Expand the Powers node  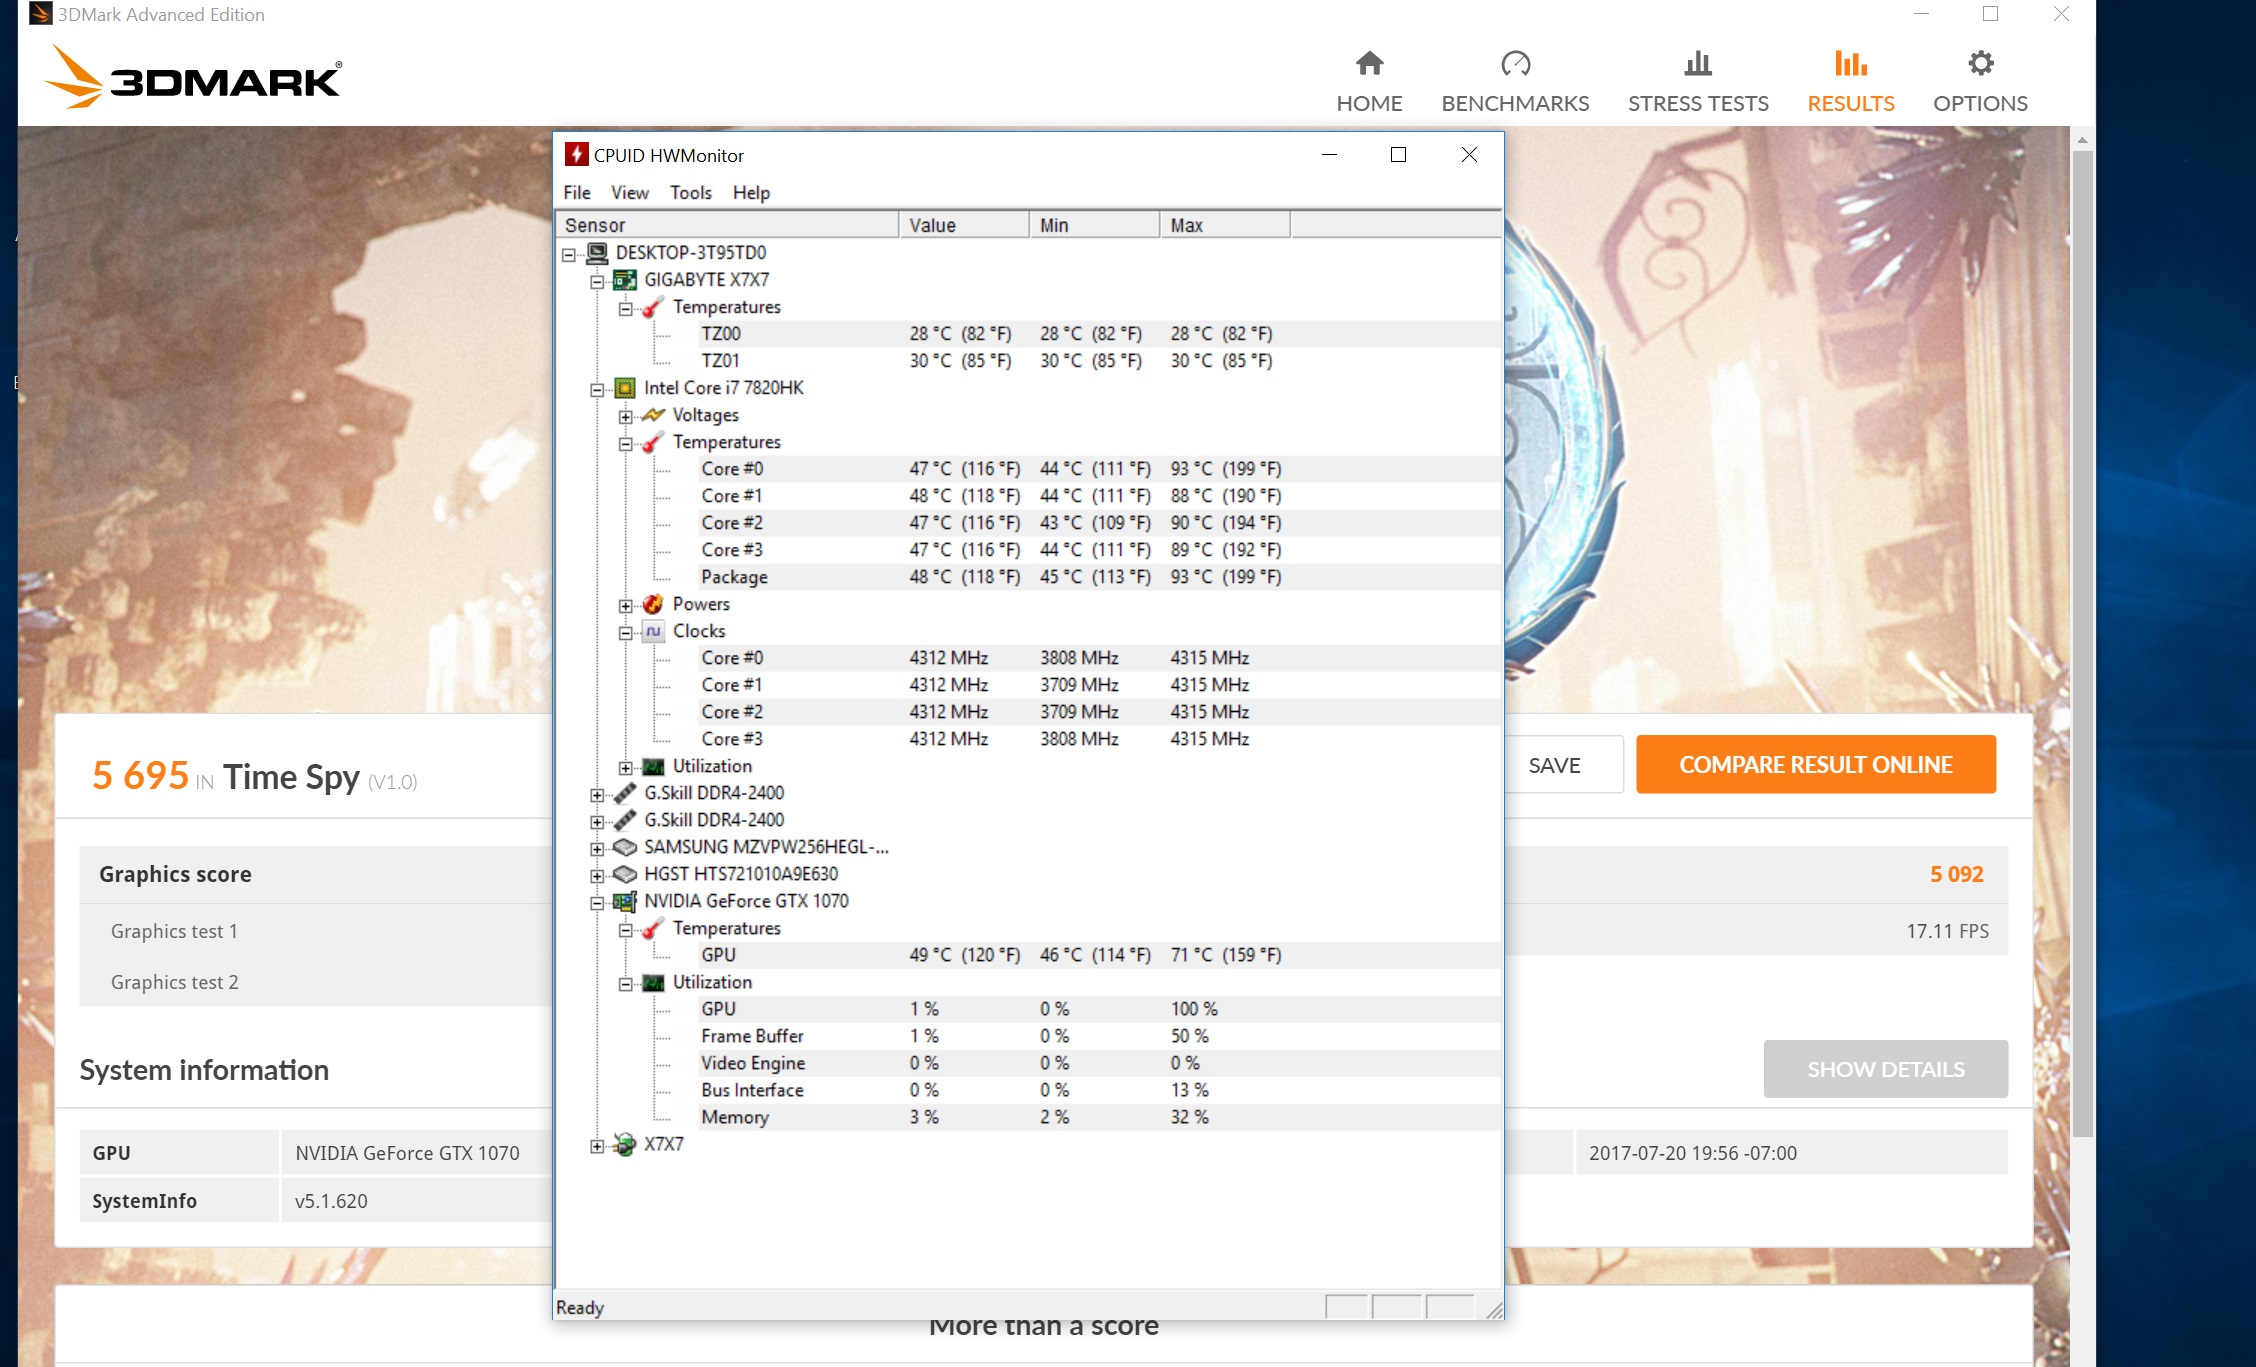pos(625,605)
